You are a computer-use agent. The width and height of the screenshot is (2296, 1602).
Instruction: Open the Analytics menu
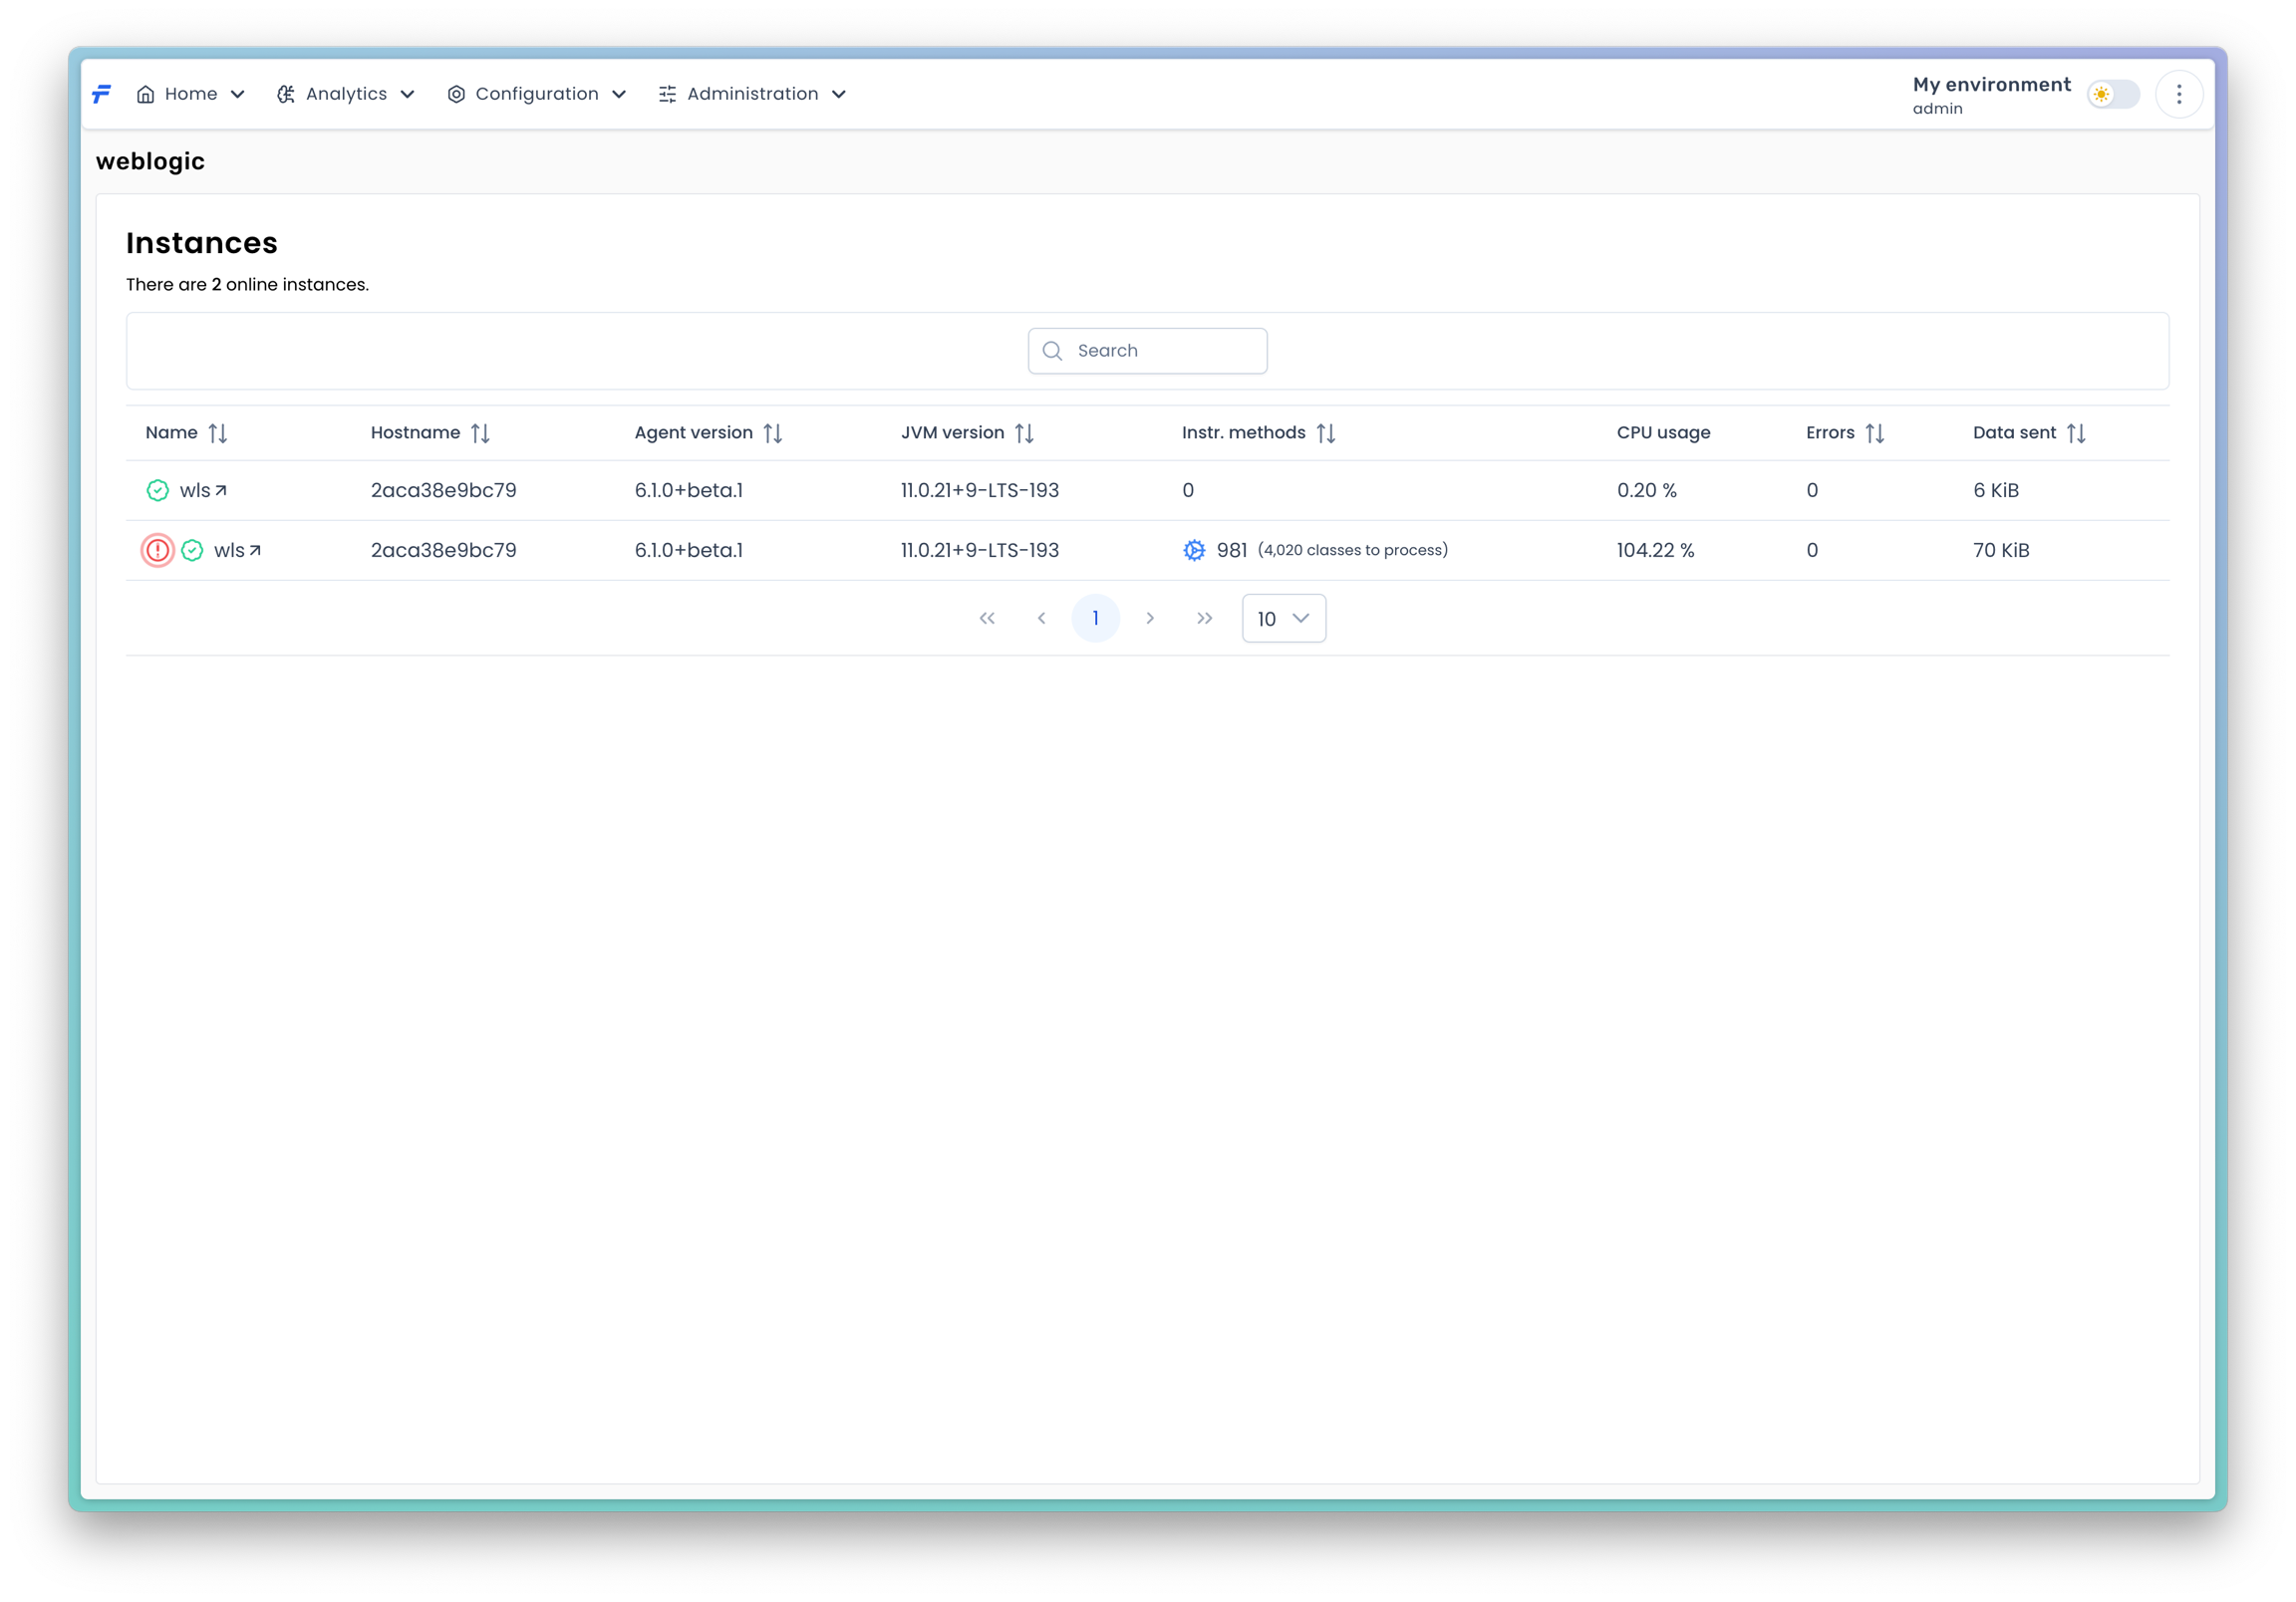[x=346, y=94]
